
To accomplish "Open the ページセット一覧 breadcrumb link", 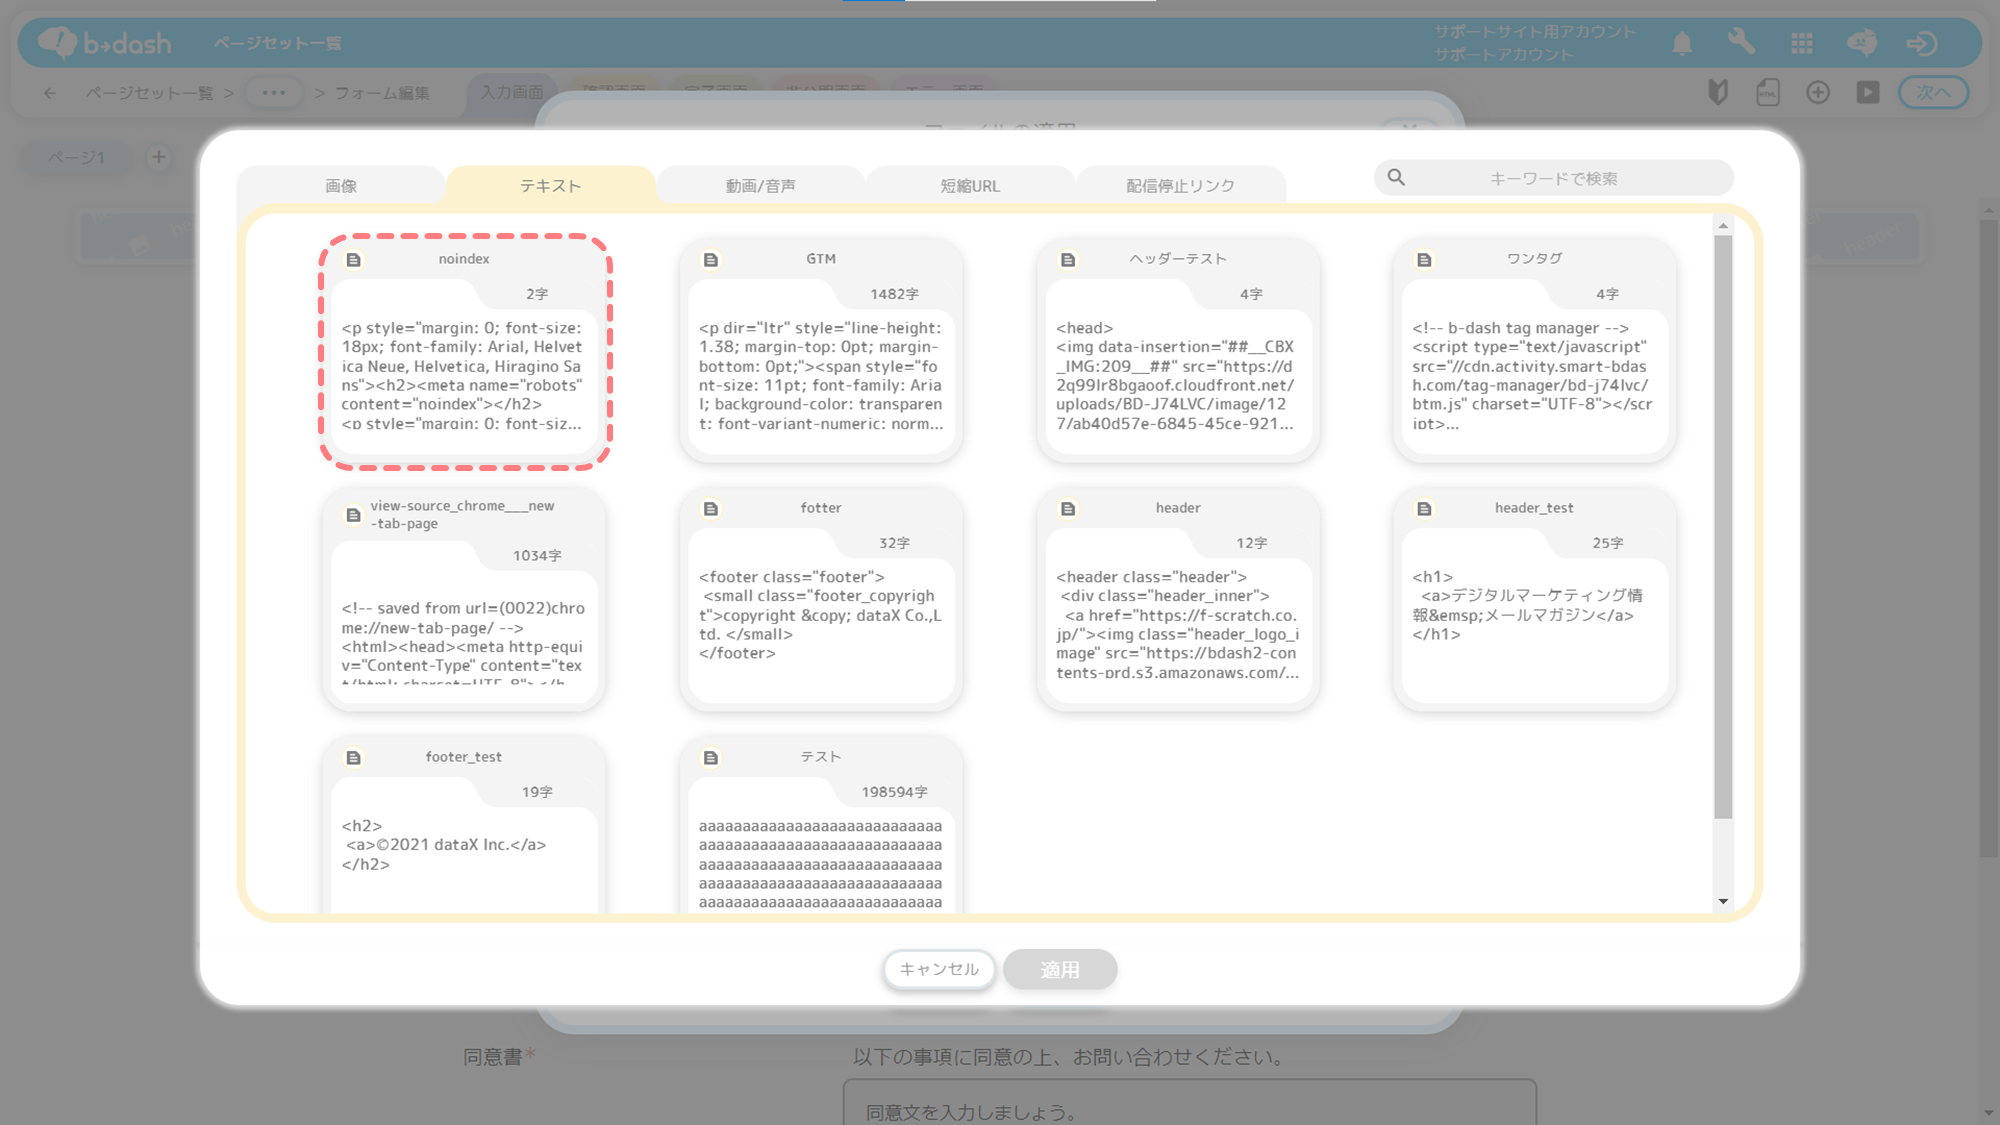I will [149, 93].
